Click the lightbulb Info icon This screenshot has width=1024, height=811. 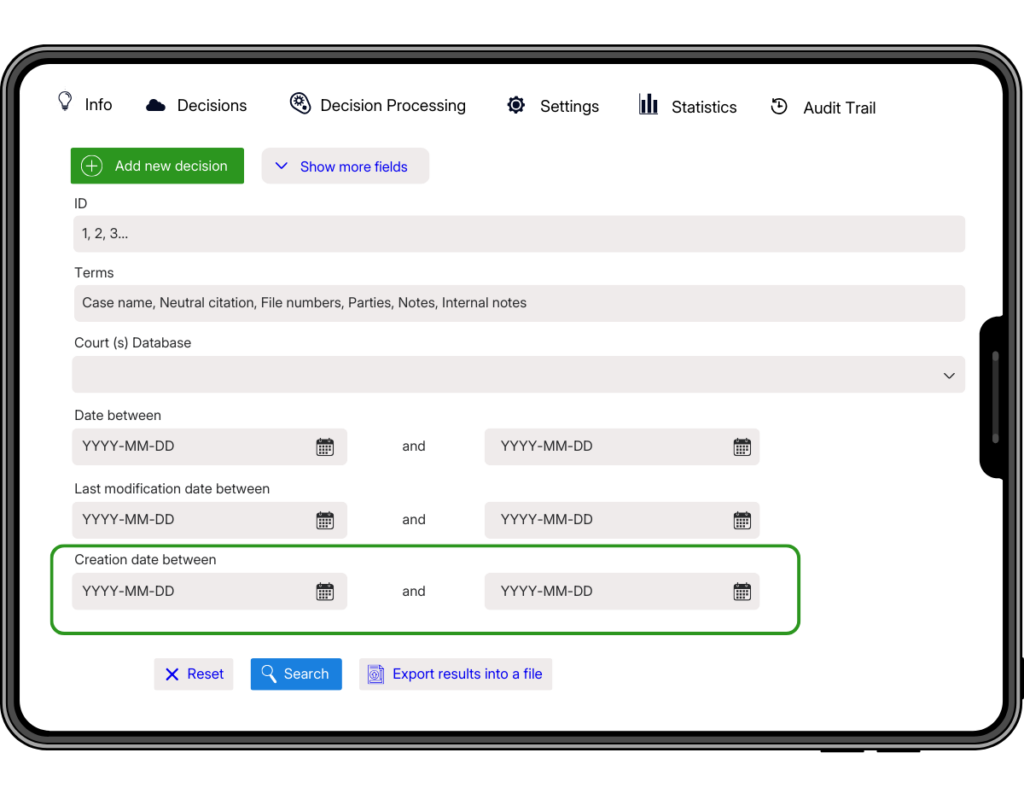pos(66,102)
